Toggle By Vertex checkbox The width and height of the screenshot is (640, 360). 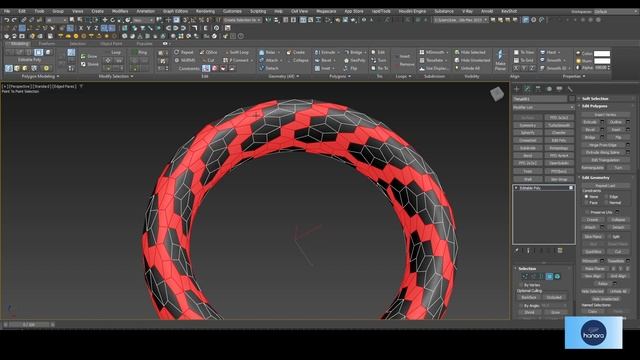tap(521, 285)
